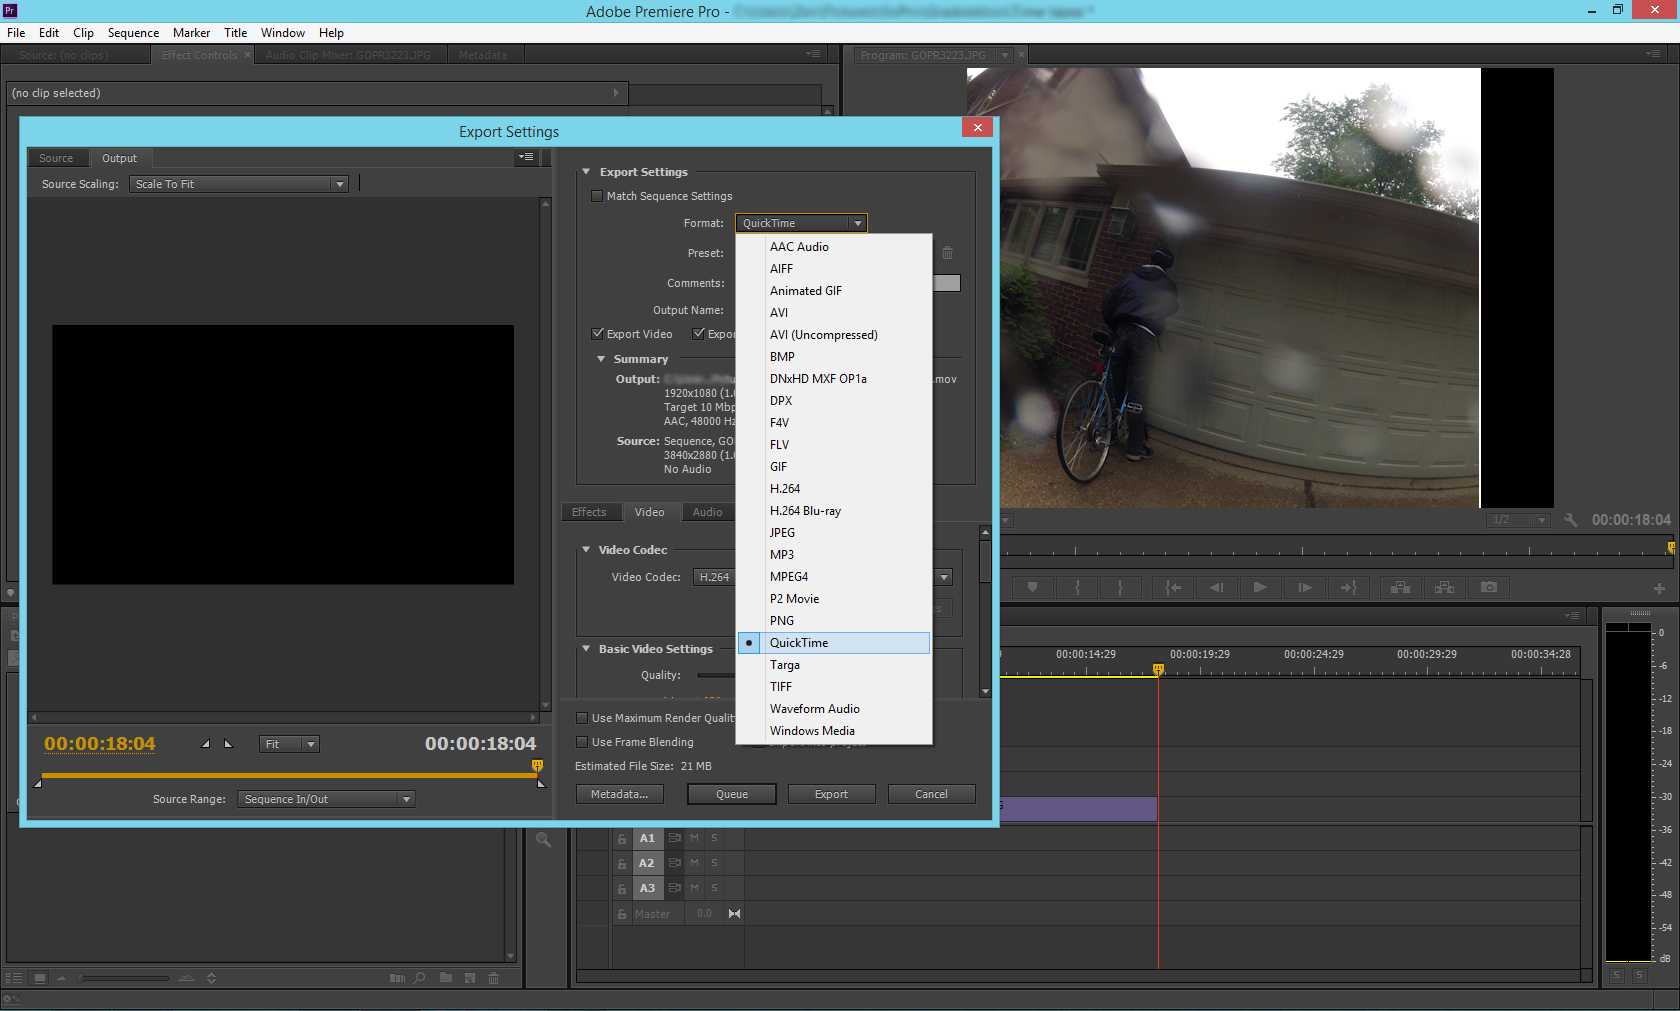This screenshot has width=1680, height=1011.
Task: Open Program monitor settings wrench
Action: click(1570, 520)
